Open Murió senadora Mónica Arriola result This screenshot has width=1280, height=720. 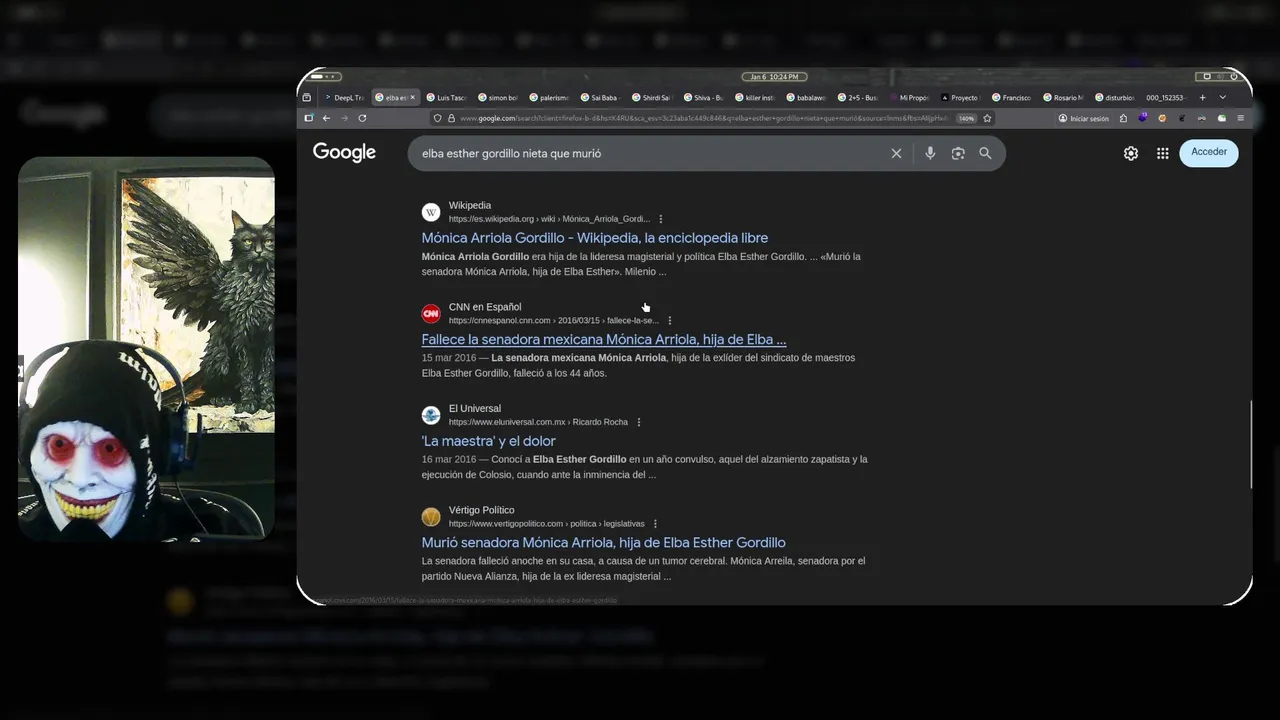(604, 543)
